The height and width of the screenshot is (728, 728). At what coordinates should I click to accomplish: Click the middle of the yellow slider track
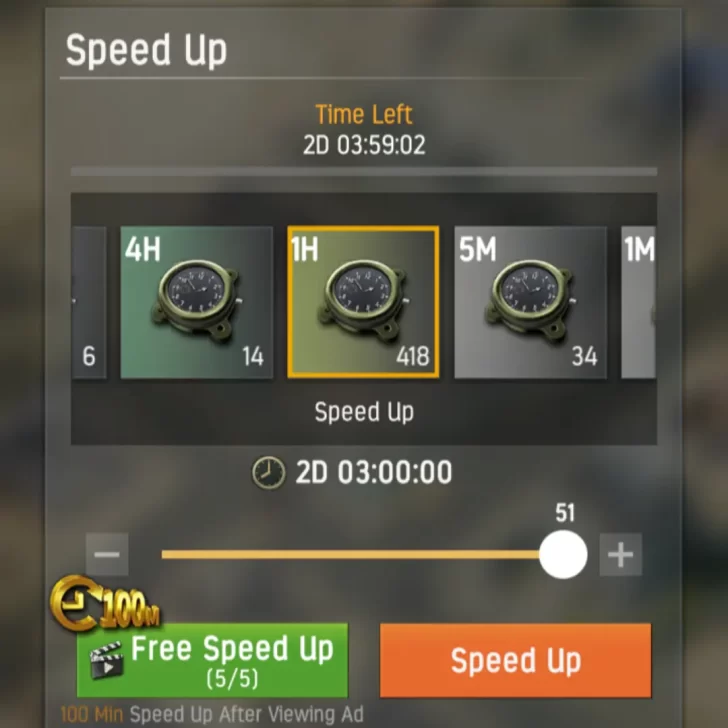[x=351, y=554]
